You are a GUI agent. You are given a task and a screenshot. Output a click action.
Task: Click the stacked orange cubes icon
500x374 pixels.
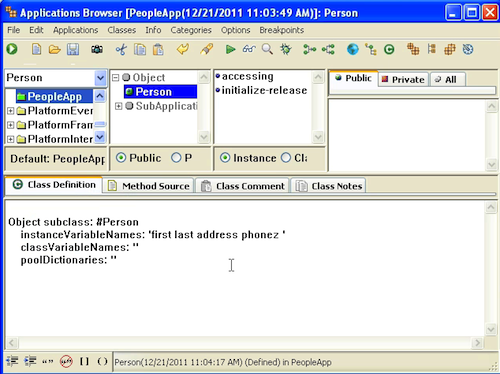pos(413,49)
